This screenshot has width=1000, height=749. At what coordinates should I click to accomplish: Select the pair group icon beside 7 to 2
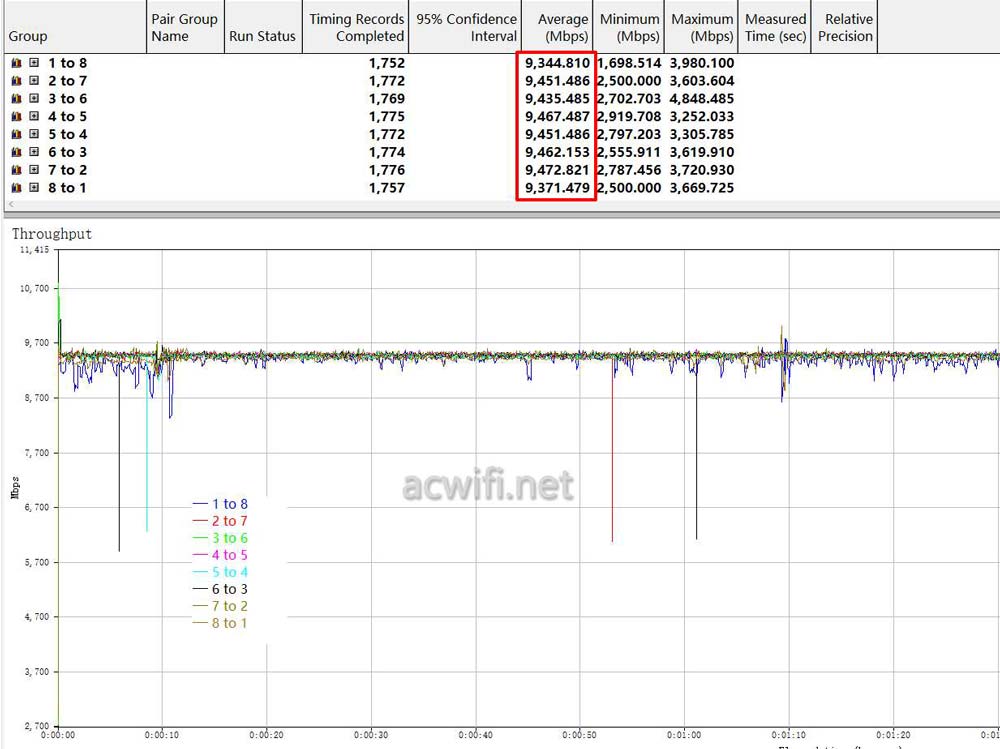coord(14,170)
